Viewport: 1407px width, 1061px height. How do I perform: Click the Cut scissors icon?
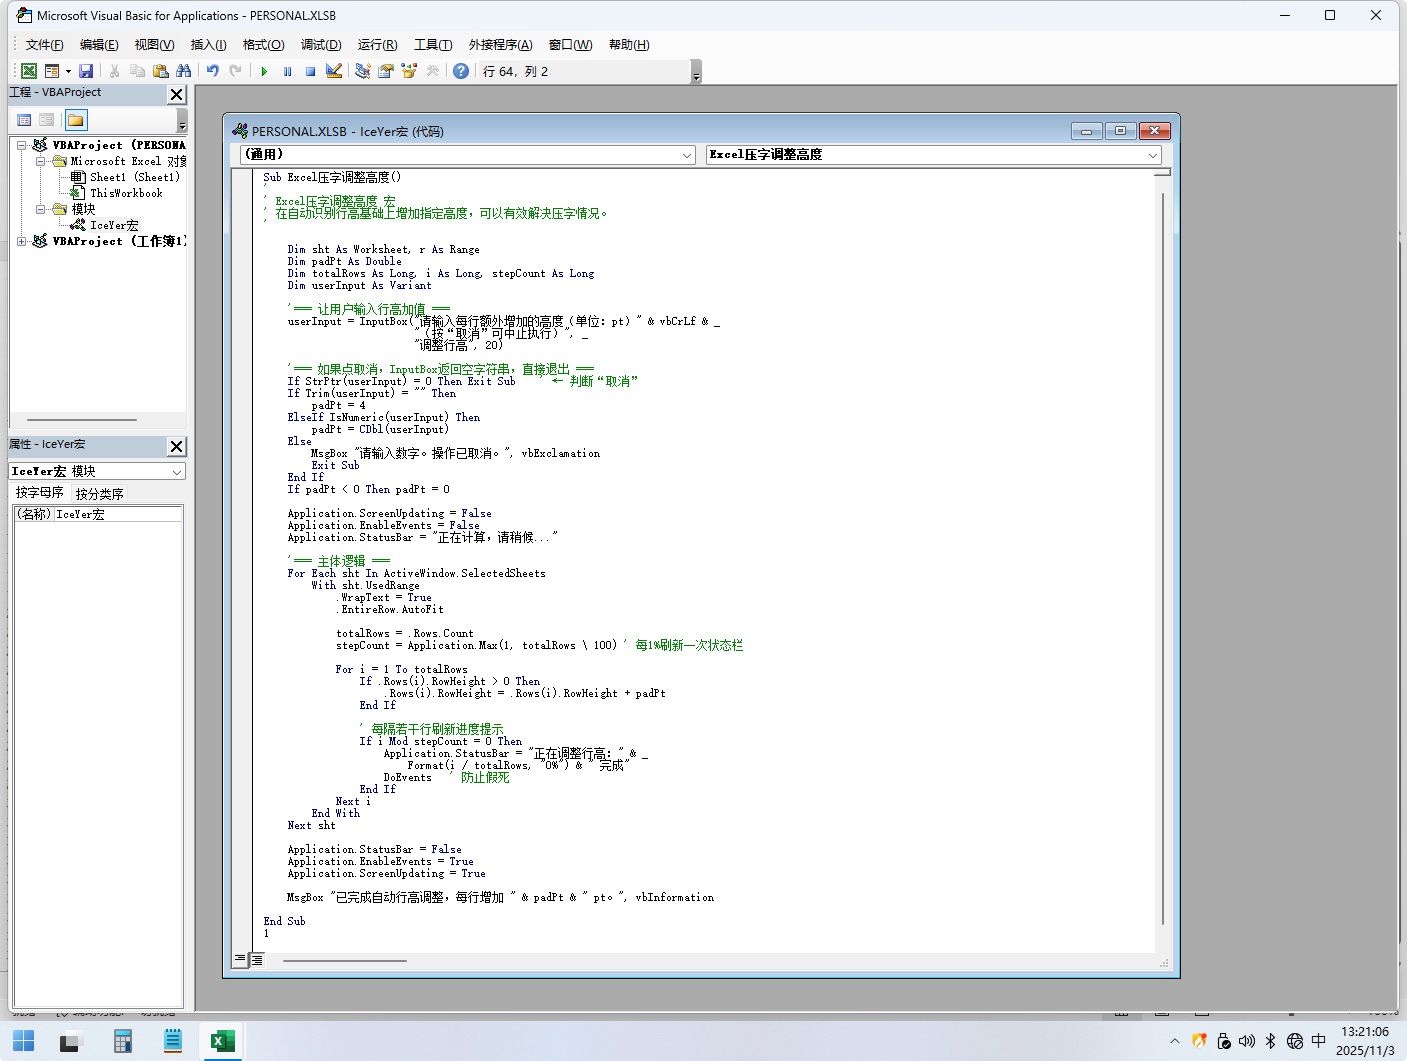click(x=114, y=71)
